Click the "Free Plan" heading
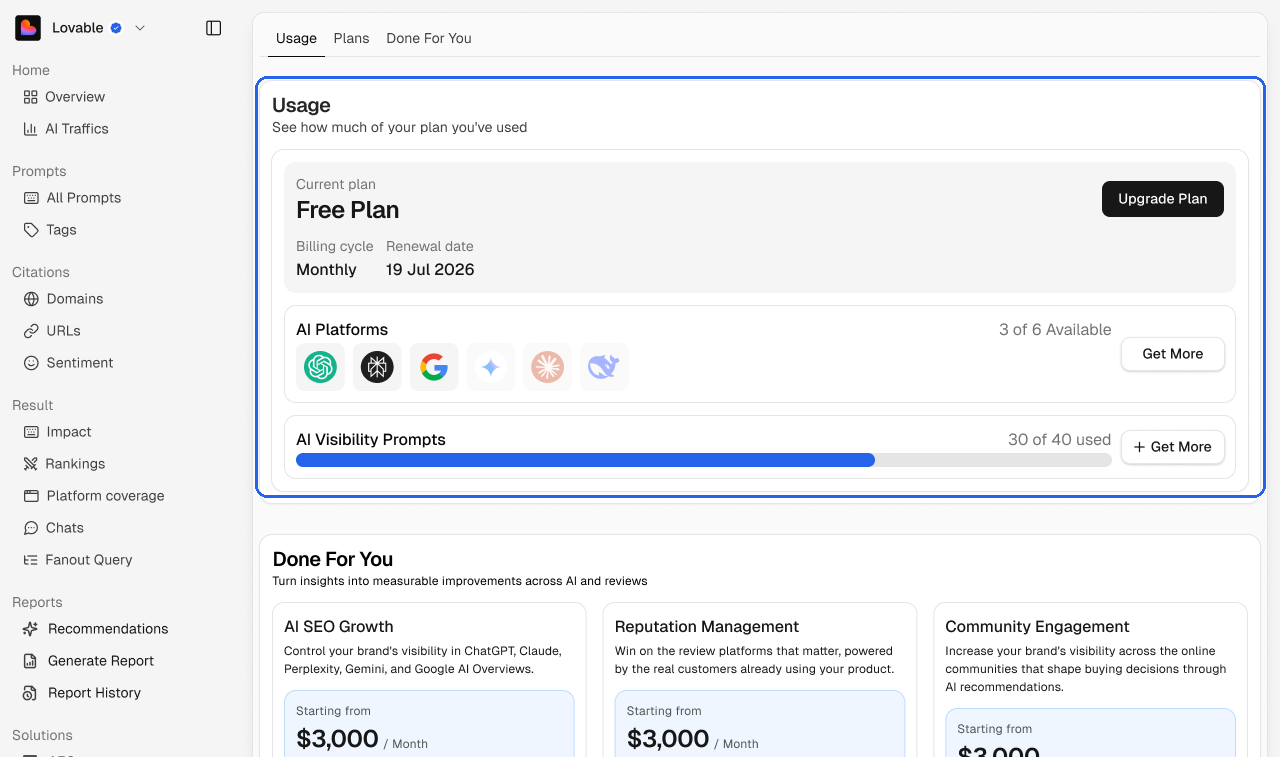Viewport: 1280px width, 757px height. [x=348, y=210]
